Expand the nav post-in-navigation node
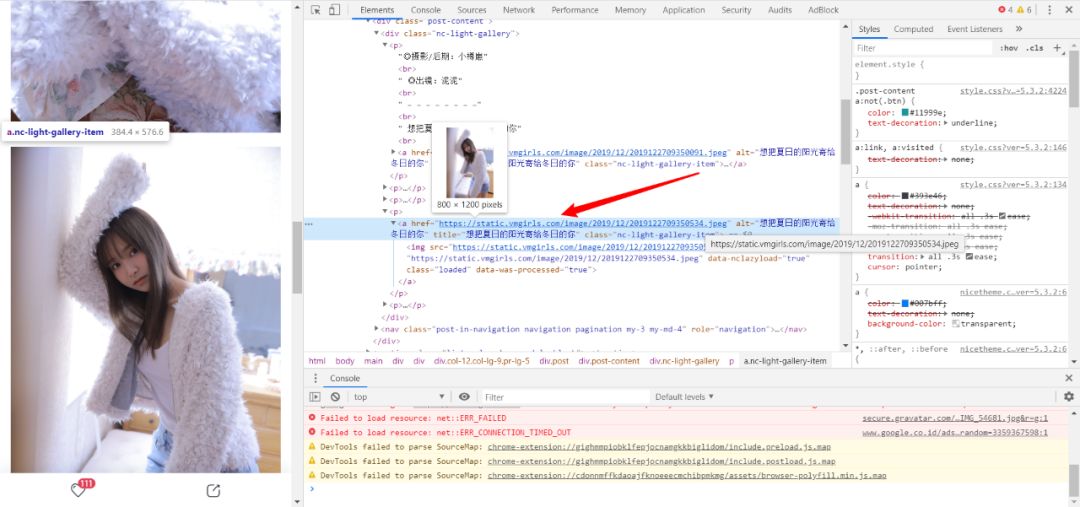1080x507 pixels. (376, 329)
